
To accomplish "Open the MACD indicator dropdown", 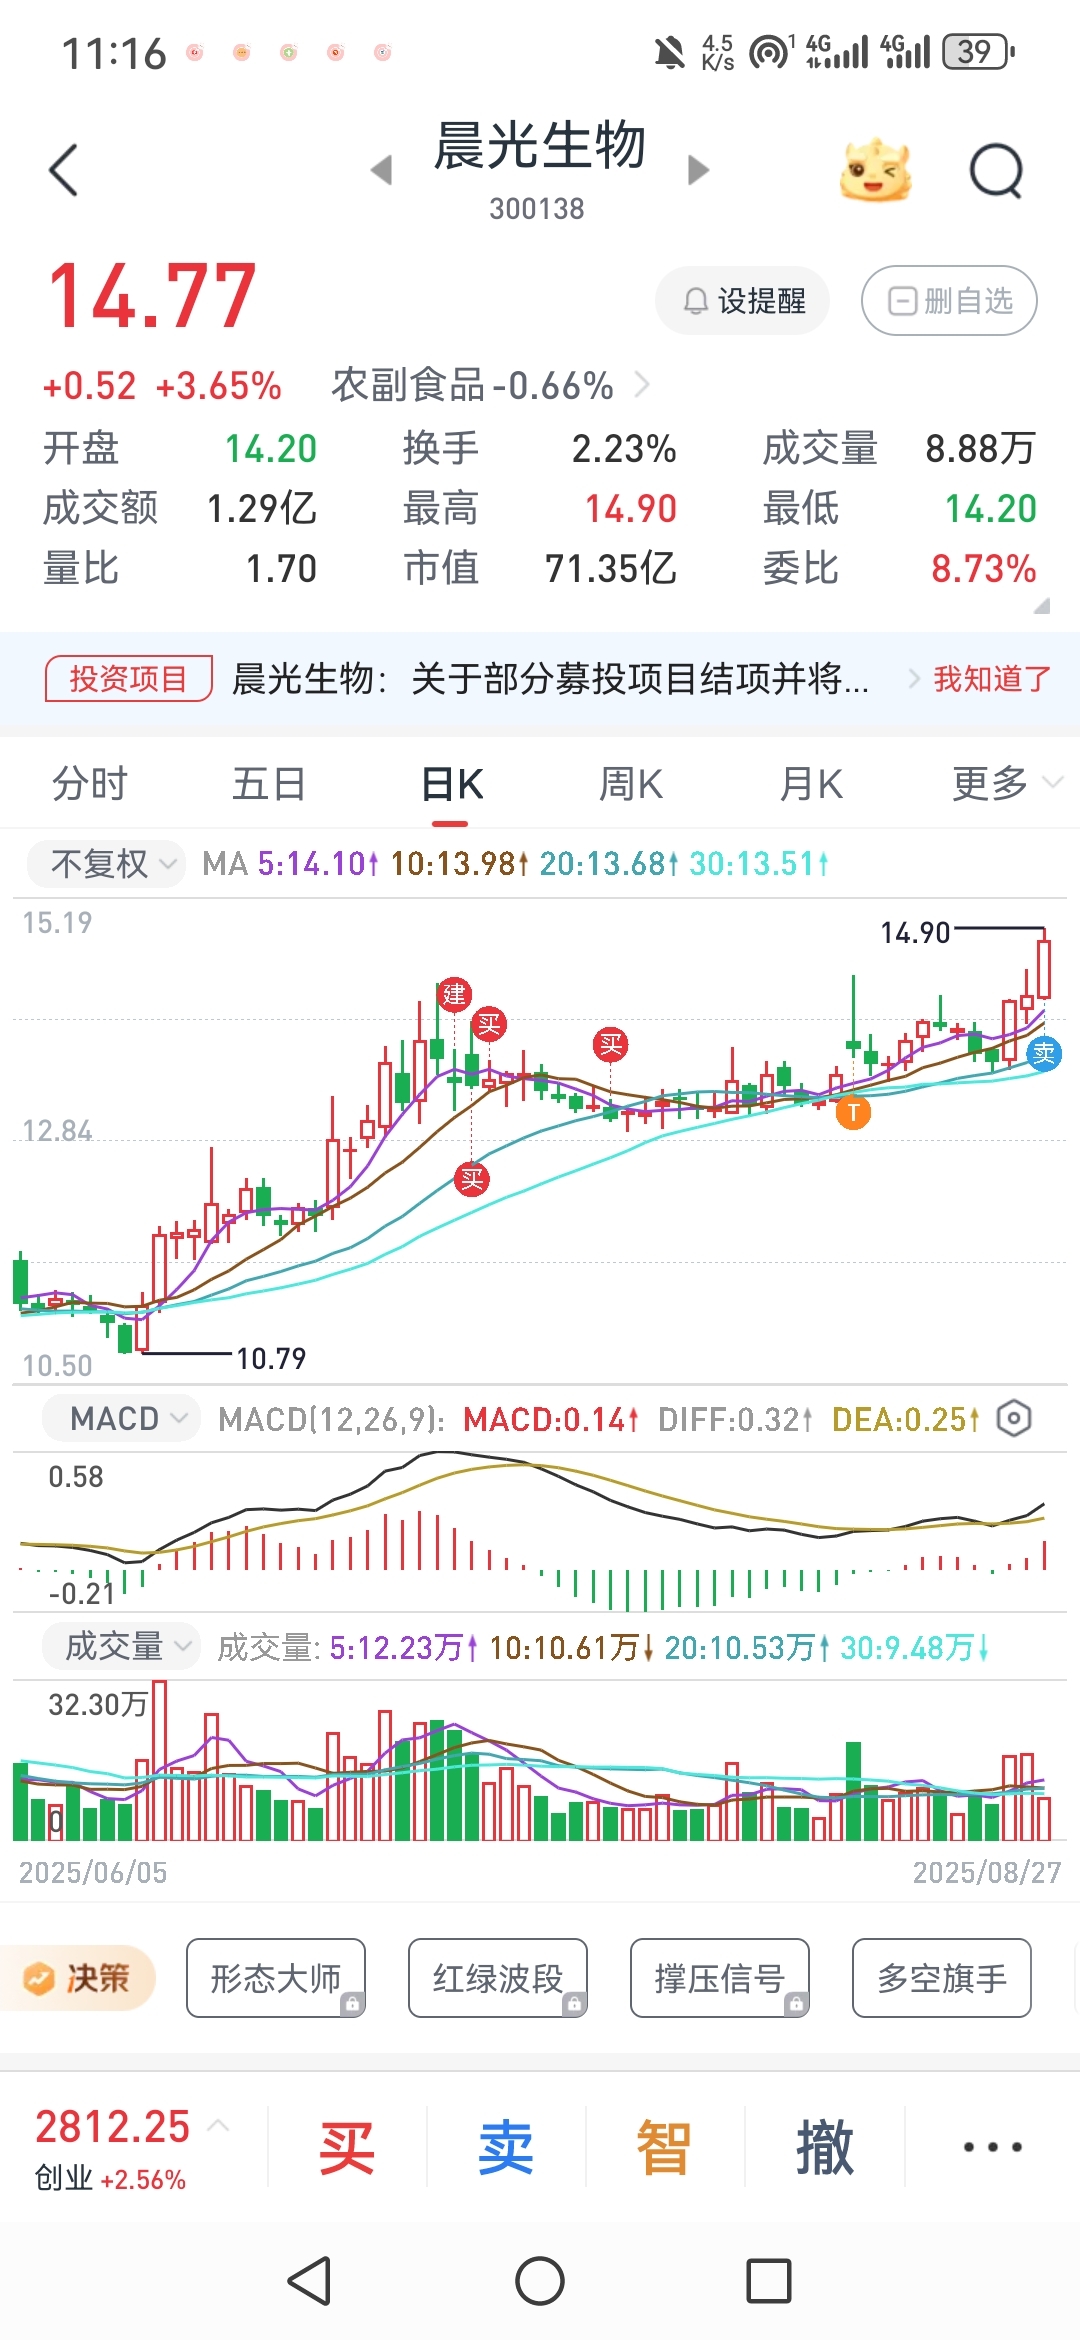I will click(121, 1418).
